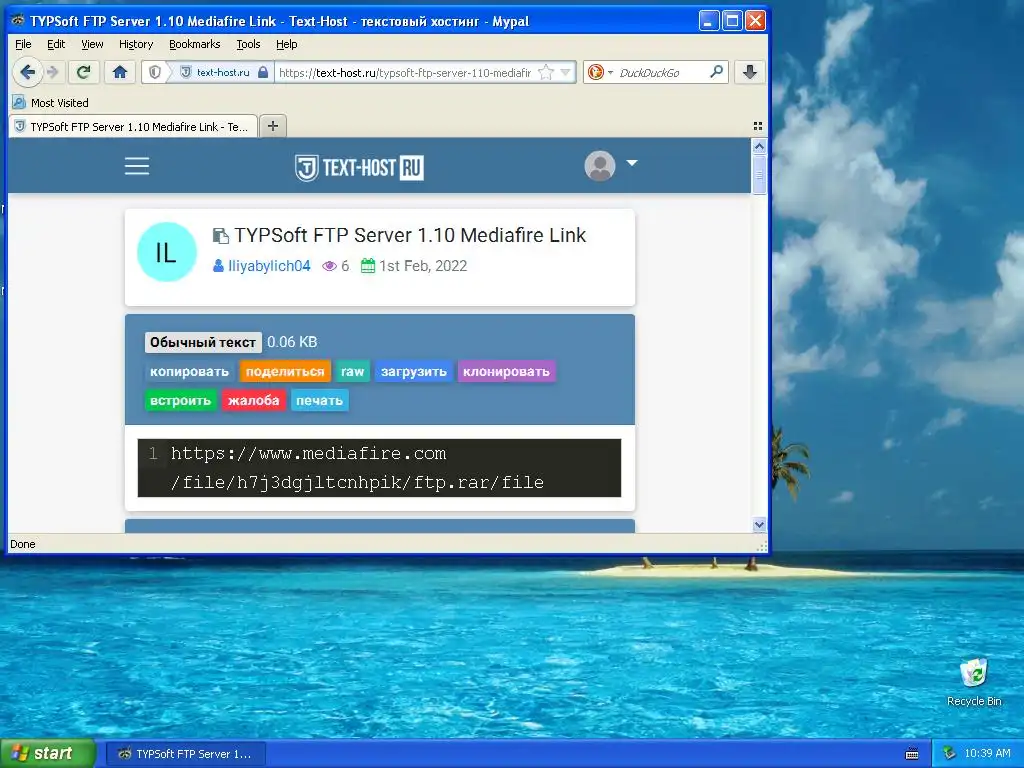Click the IL circular author avatar
The width and height of the screenshot is (1024, 768).
point(167,252)
